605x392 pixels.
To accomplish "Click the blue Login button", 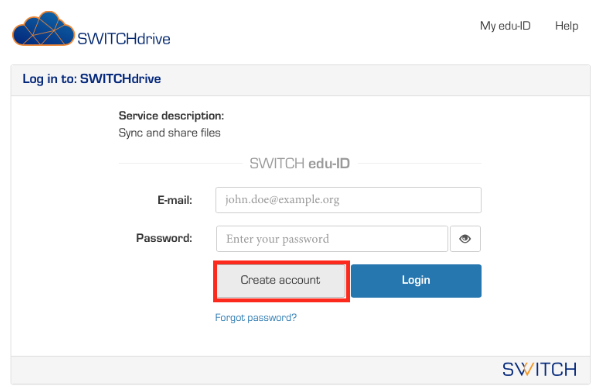I will (416, 280).
